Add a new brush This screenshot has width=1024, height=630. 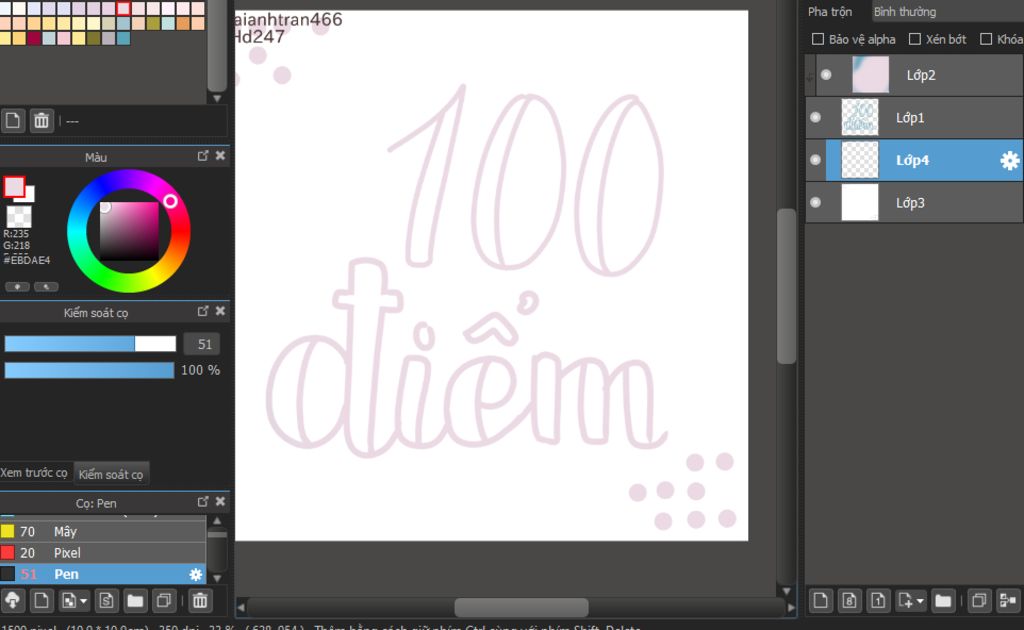pyautogui.click(x=41, y=600)
